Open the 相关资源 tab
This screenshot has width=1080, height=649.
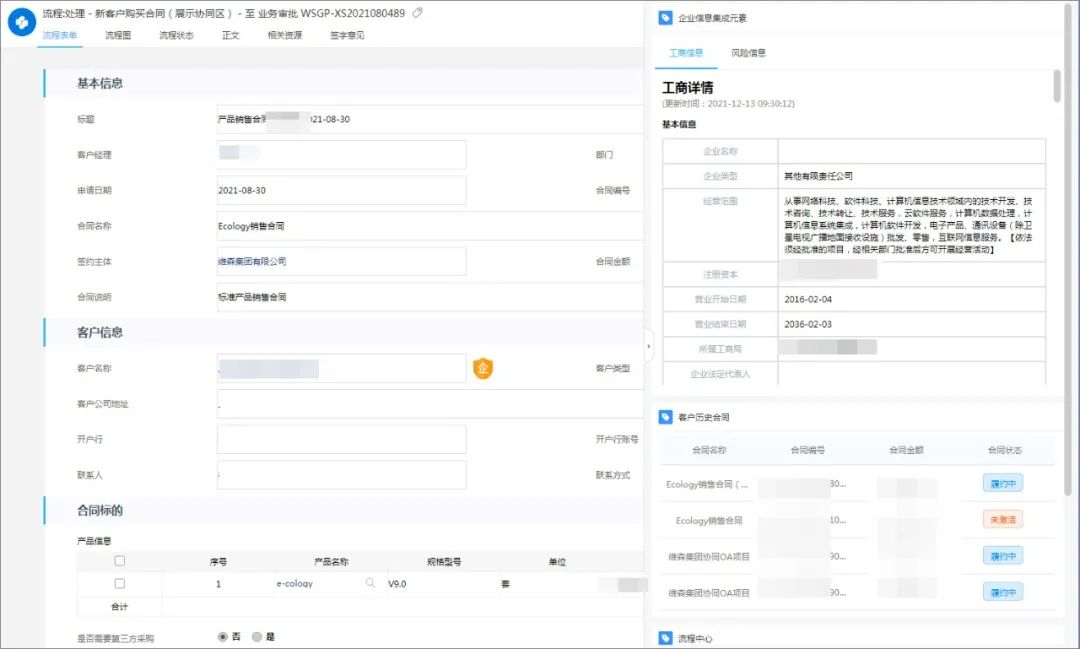click(x=284, y=35)
